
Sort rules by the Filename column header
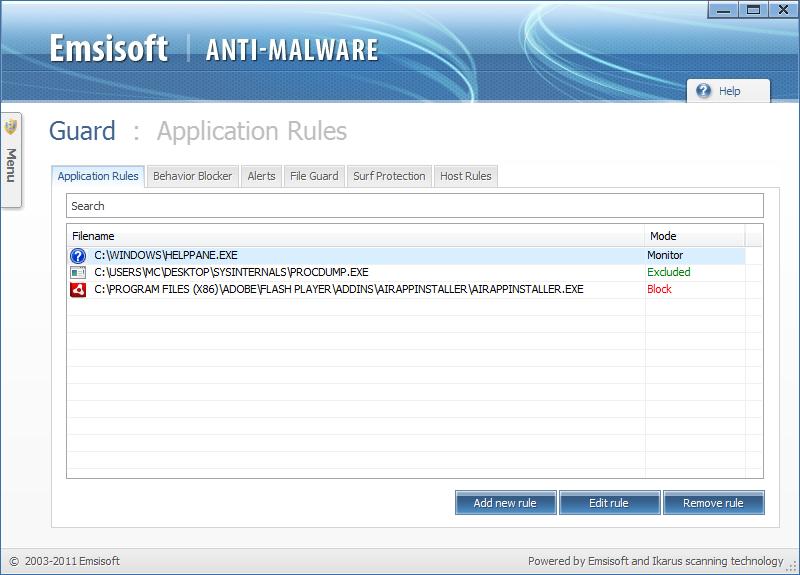point(356,236)
